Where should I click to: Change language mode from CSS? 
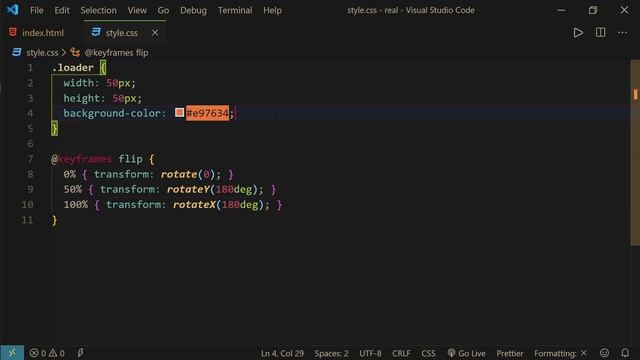click(428, 353)
